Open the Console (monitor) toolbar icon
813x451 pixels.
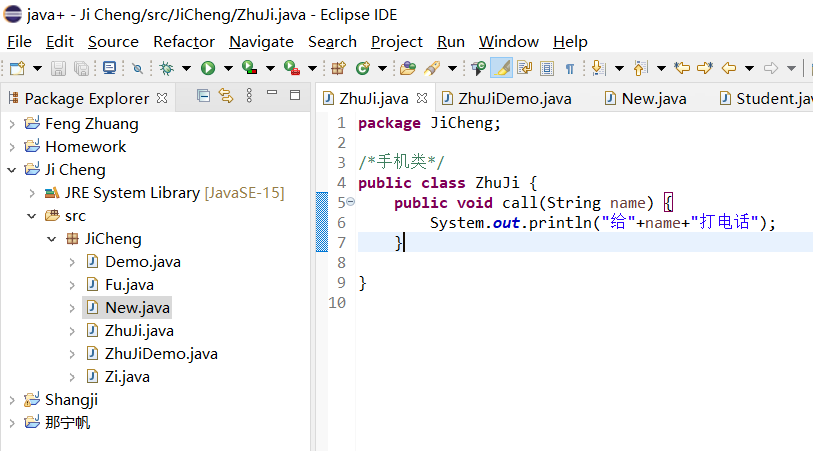point(109,68)
